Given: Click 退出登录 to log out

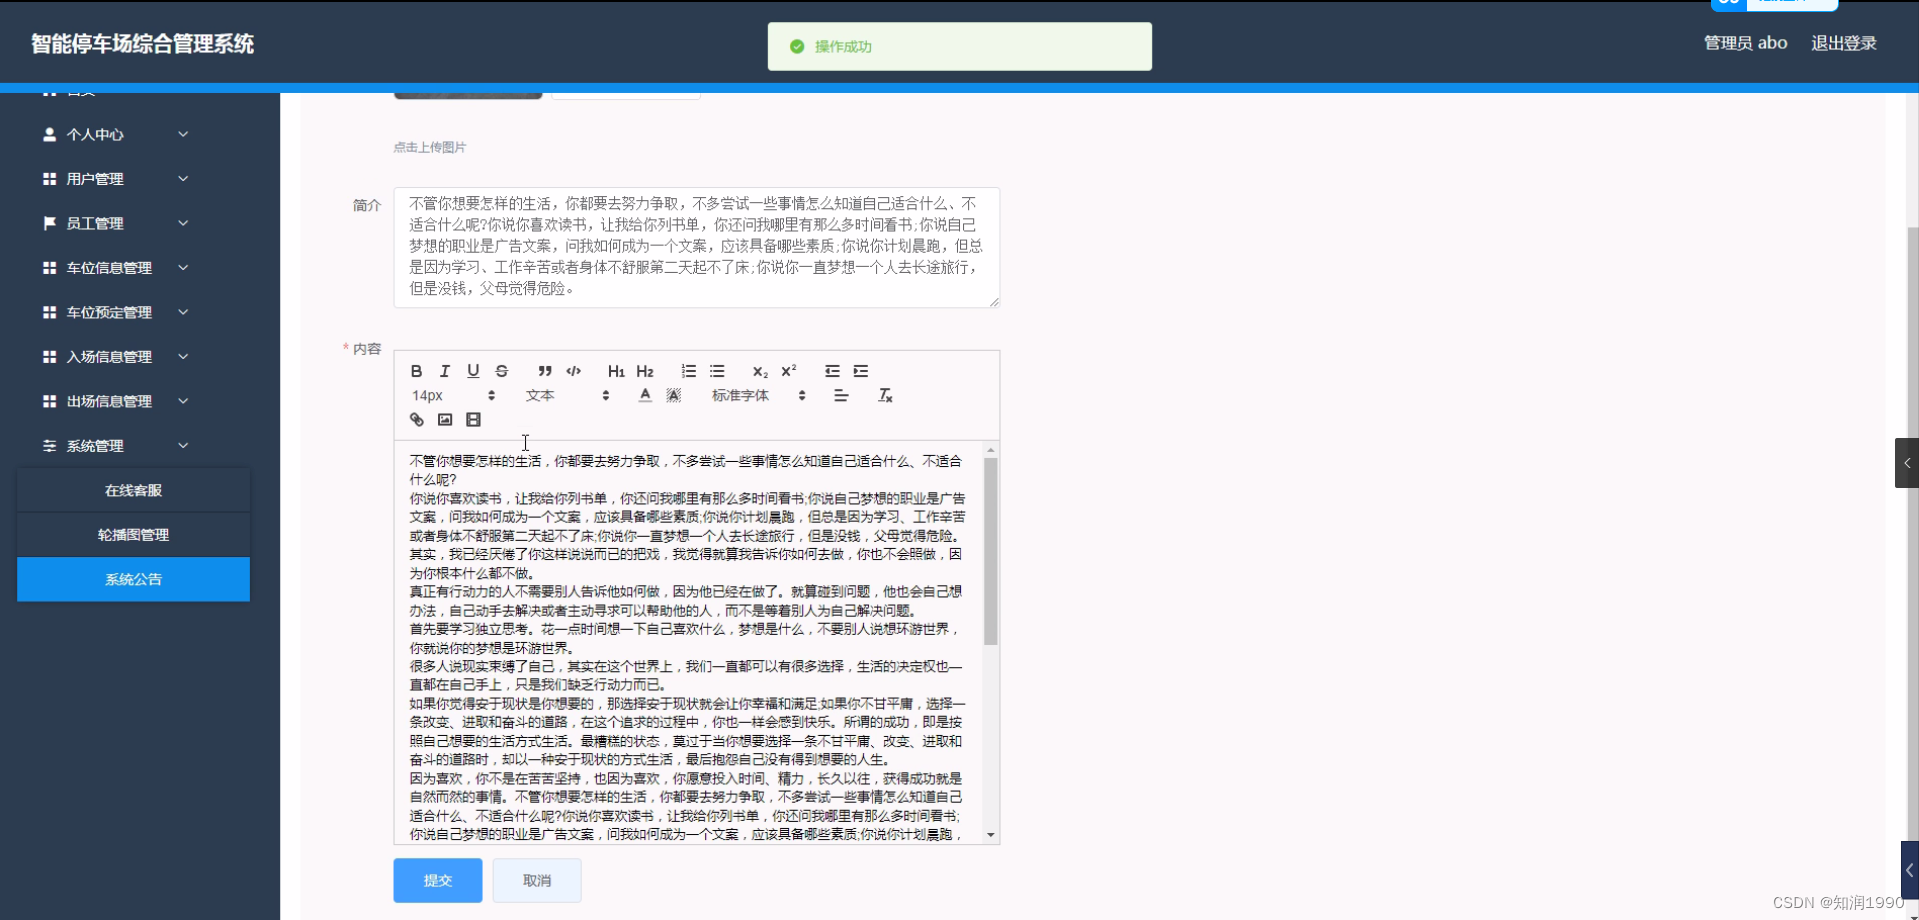Looking at the screenshot, I should [x=1843, y=42].
